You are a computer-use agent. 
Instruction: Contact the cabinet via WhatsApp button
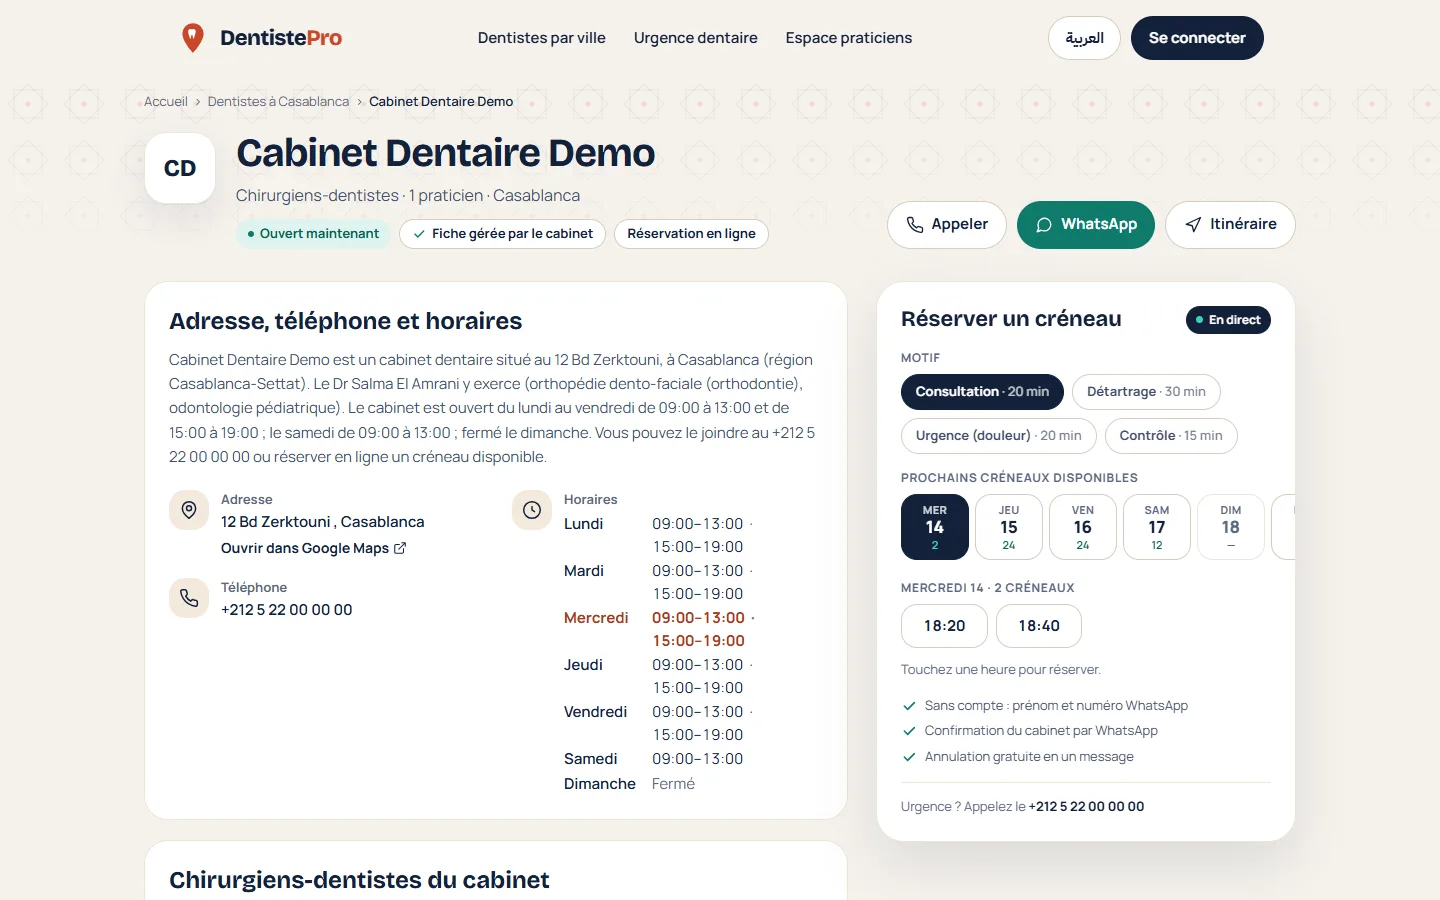1086,225
